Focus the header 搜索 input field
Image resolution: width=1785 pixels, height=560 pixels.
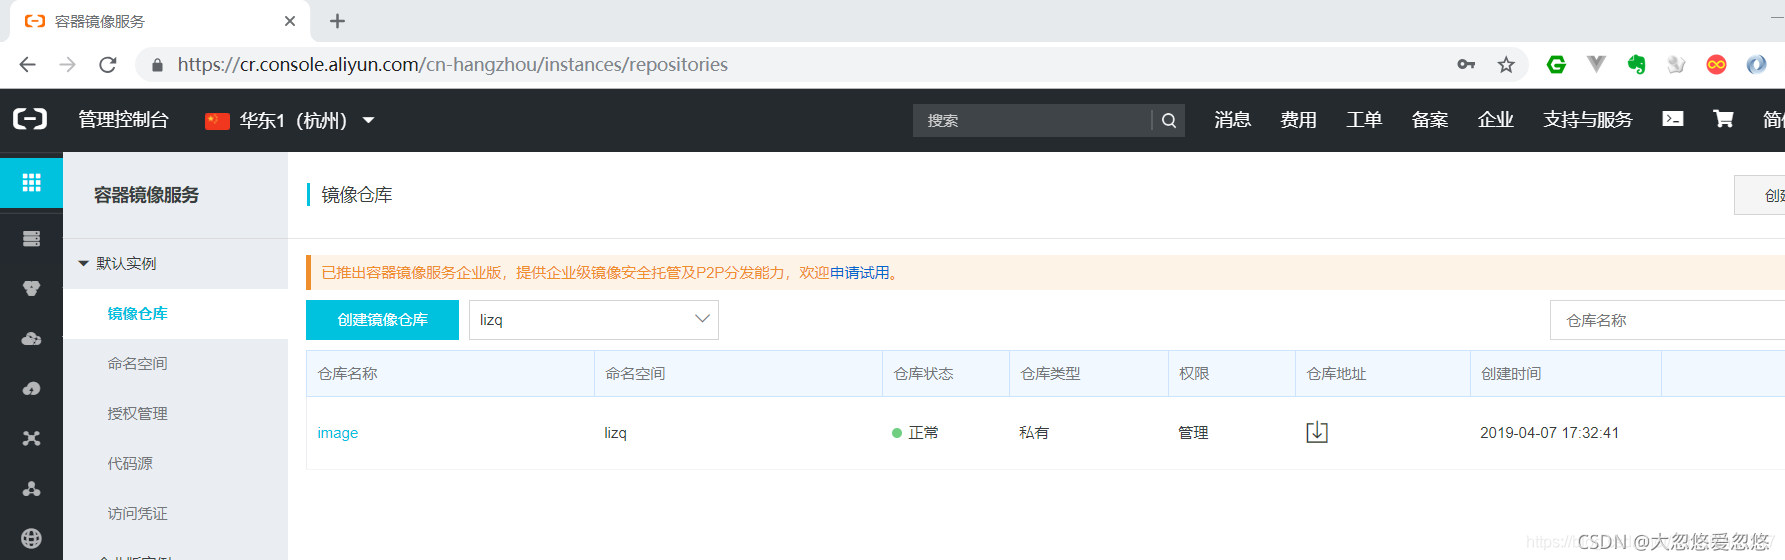[x=1031, y=121]
